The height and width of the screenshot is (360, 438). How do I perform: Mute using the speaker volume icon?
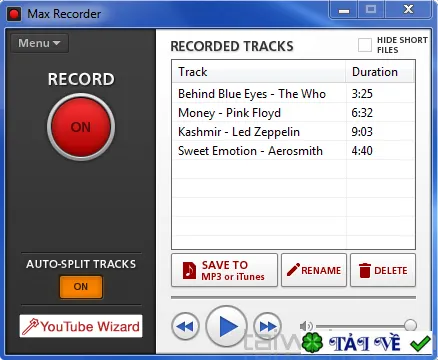306,326
